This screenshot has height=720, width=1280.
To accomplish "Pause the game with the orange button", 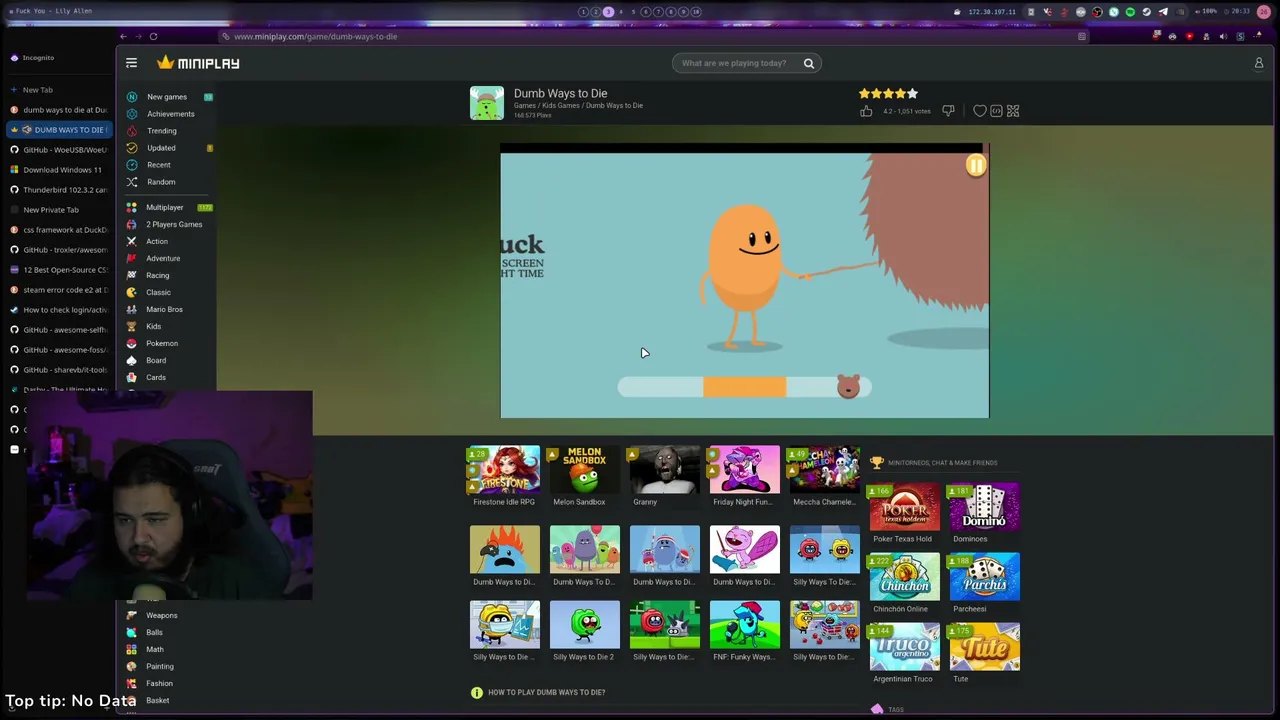I will point(976,166).
